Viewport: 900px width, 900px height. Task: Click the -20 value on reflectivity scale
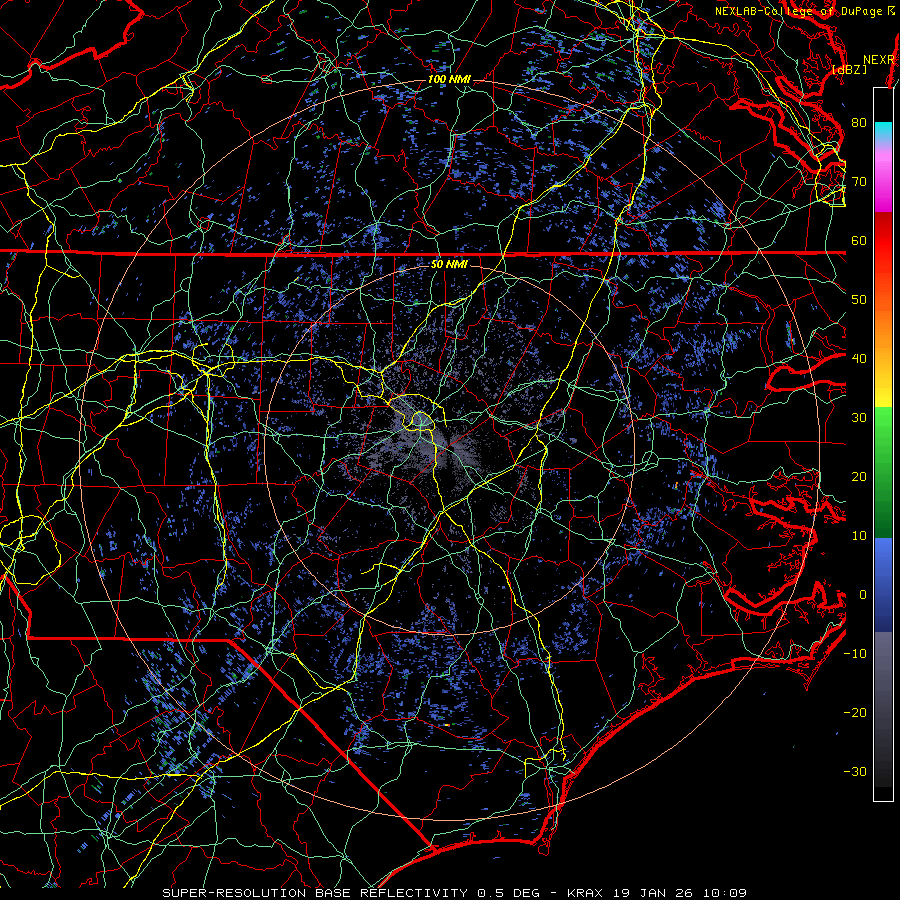[x=855, y=712]
